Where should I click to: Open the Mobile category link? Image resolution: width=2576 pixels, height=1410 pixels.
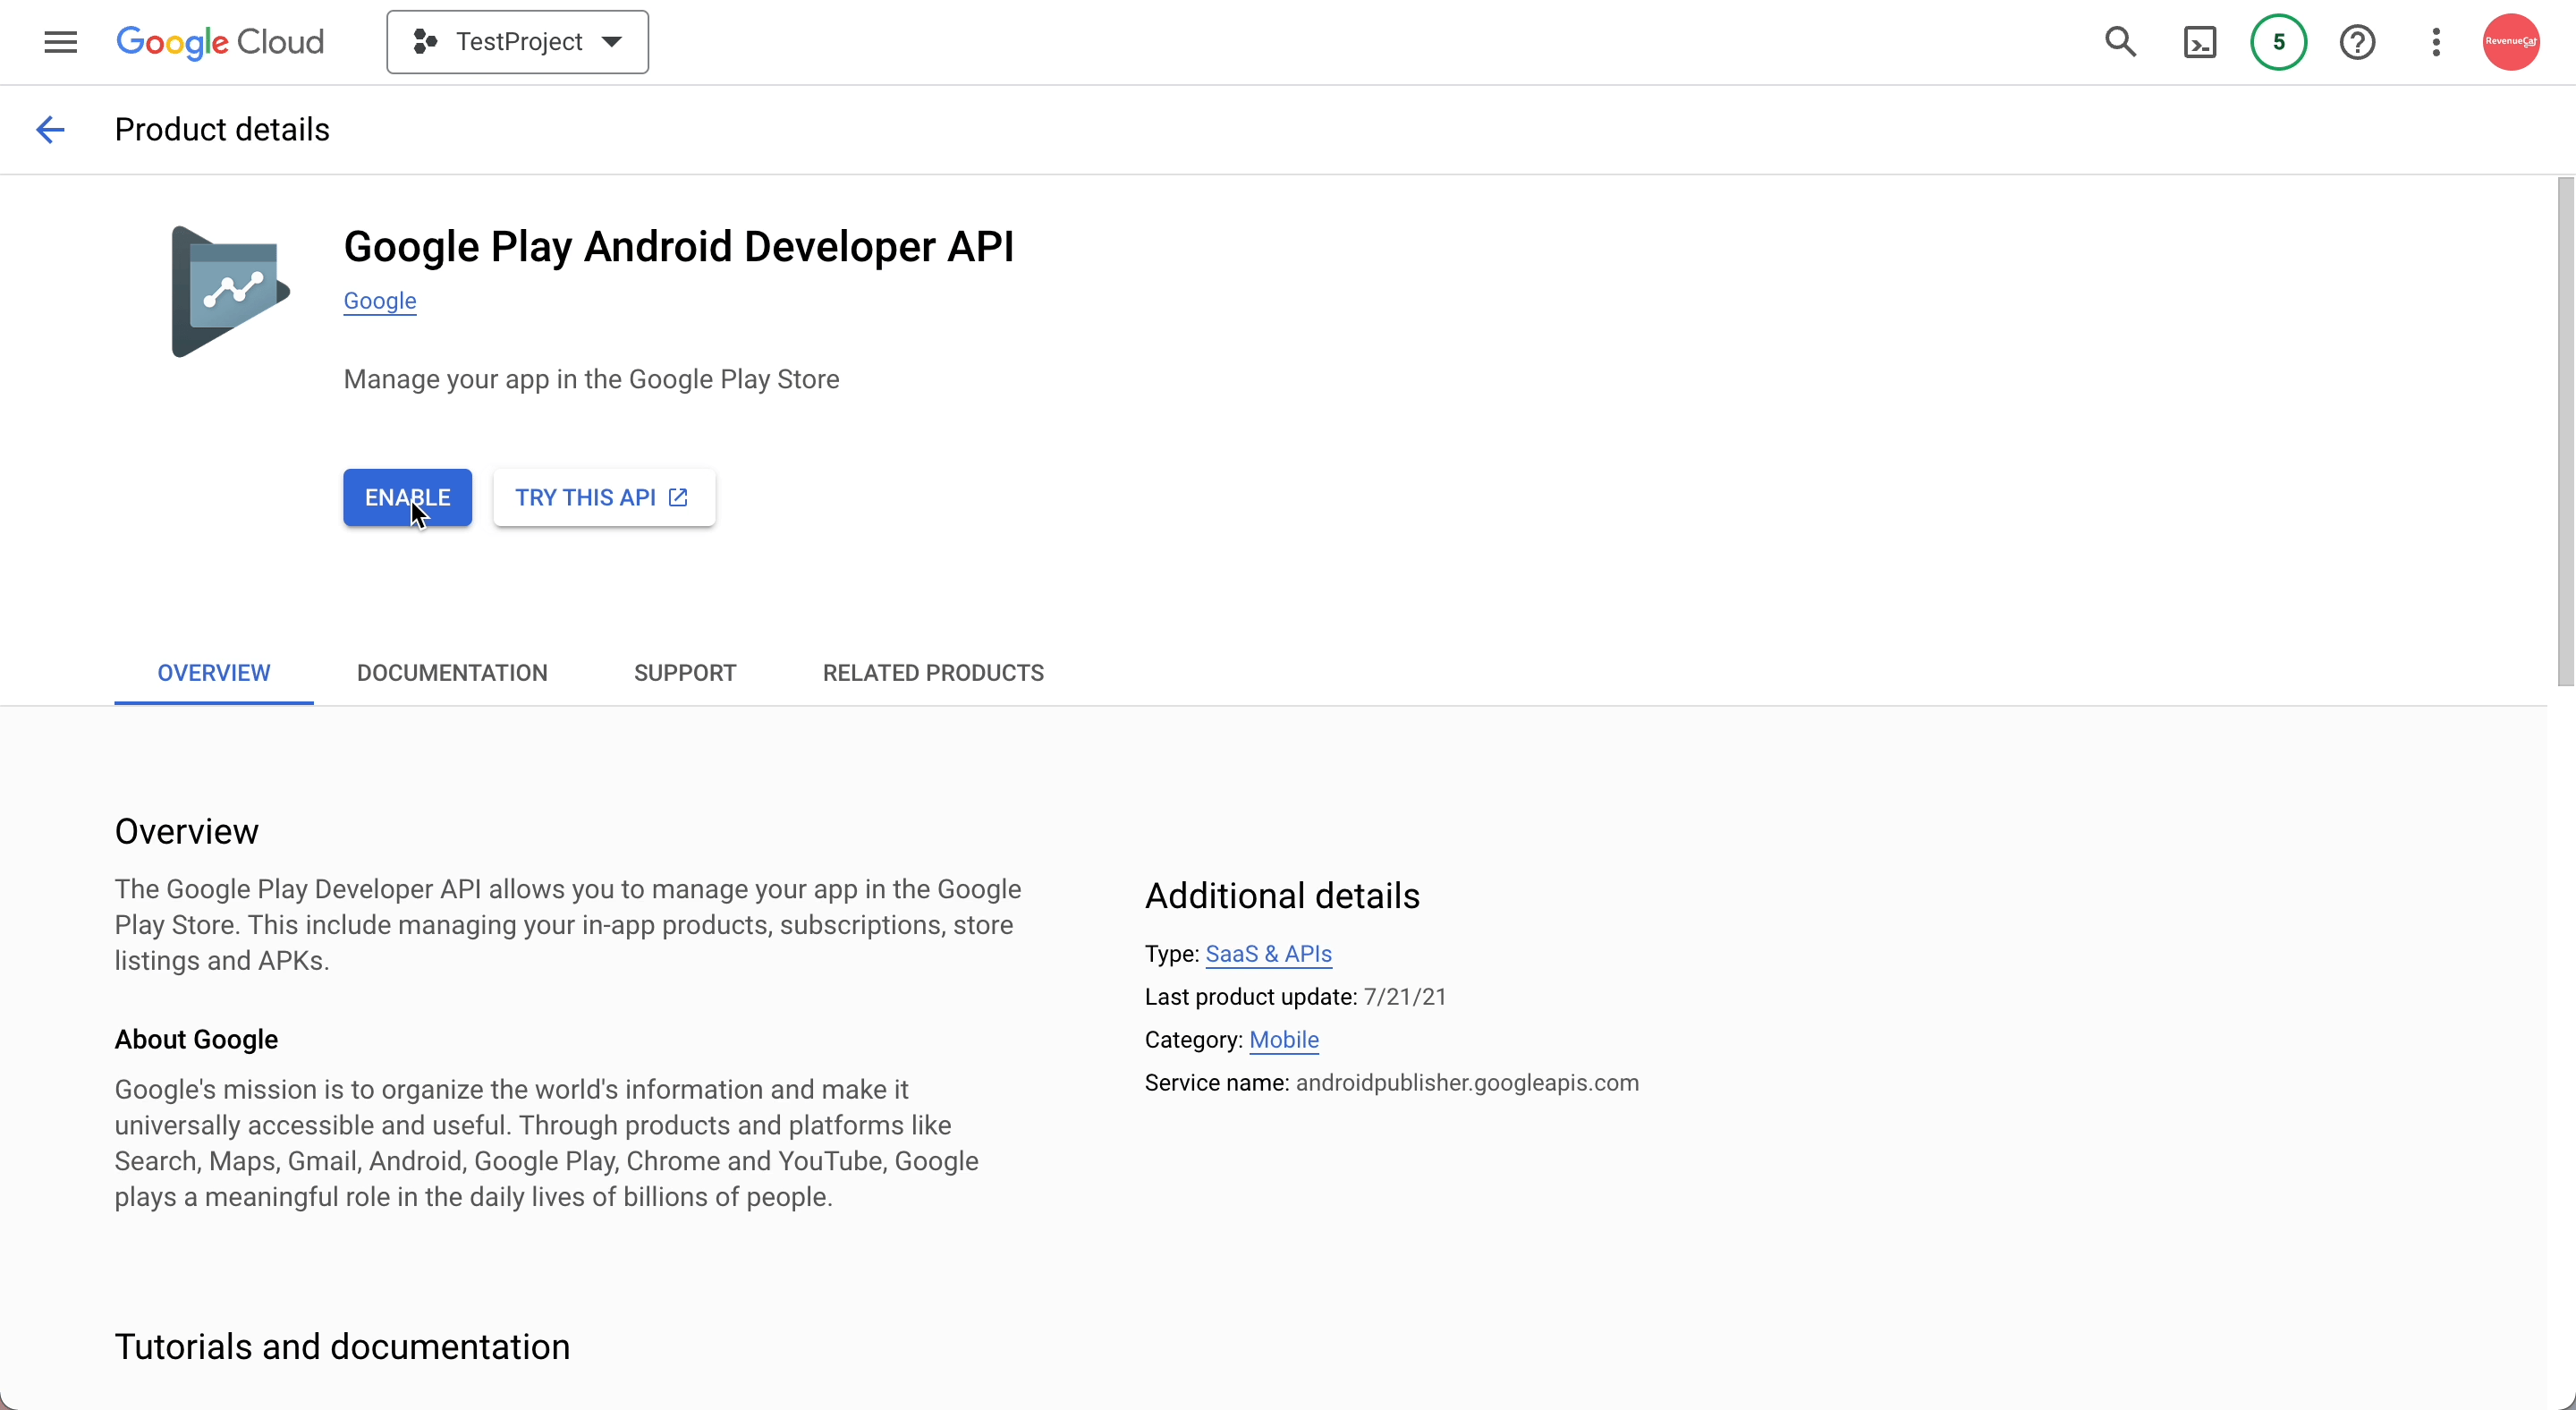click(x=1284, y=1040)
